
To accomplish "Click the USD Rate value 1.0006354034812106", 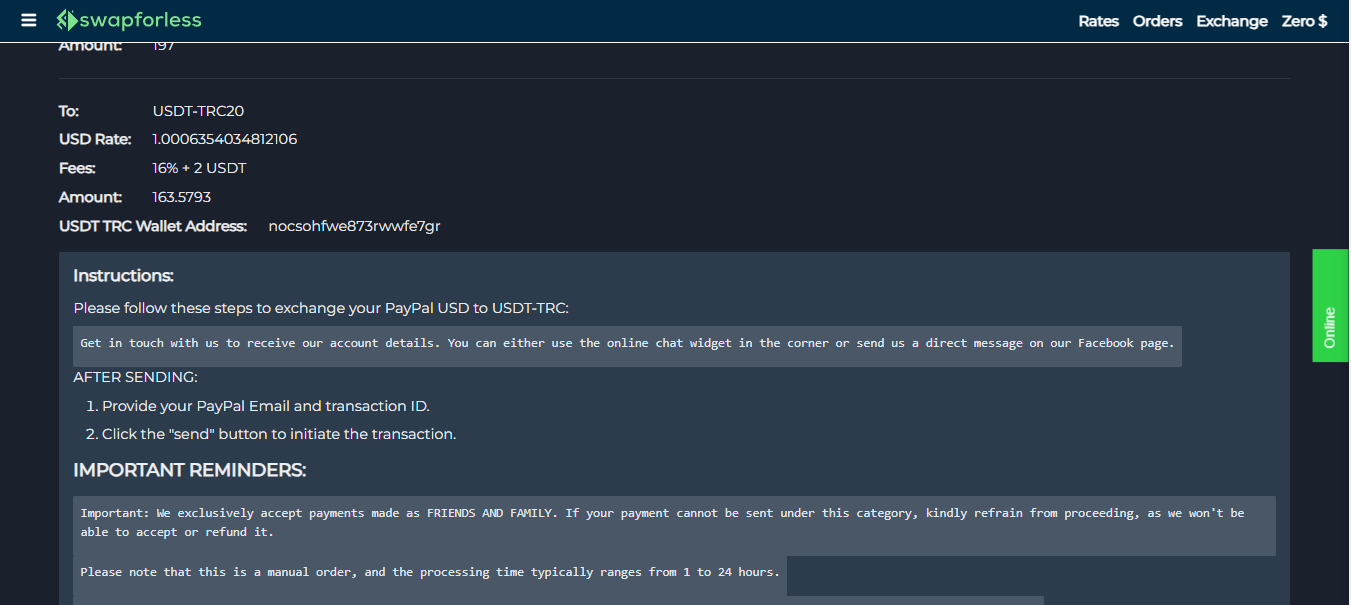I will tap(224, 139).
